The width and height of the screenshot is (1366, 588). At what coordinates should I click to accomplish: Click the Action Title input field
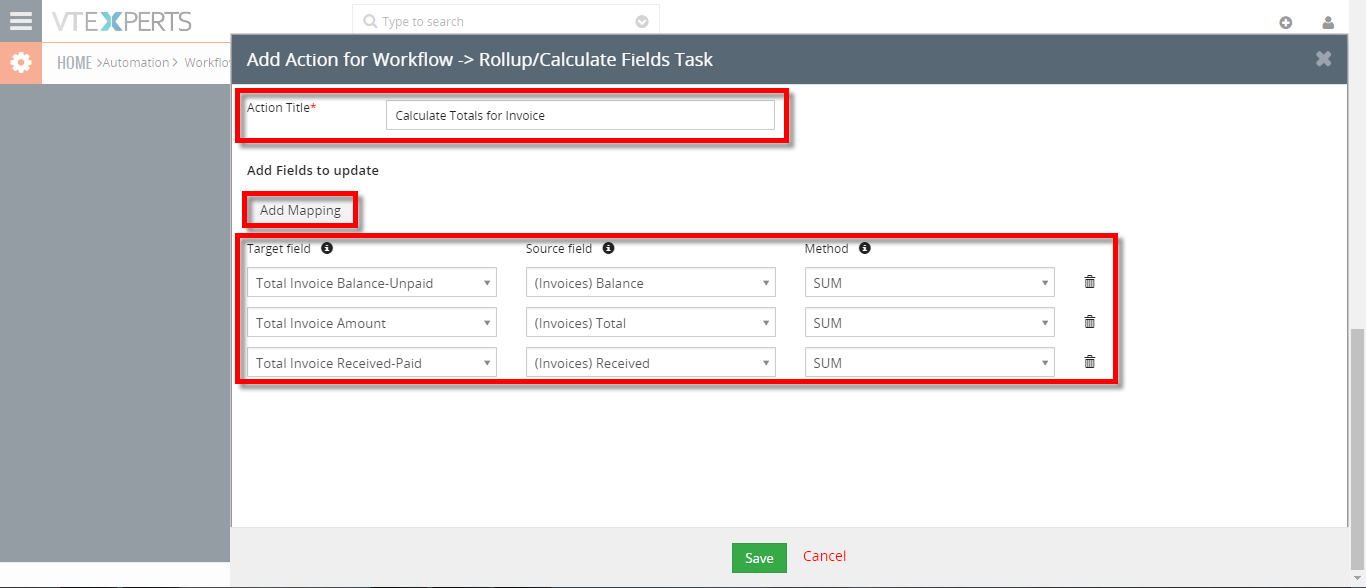[580, 115]
